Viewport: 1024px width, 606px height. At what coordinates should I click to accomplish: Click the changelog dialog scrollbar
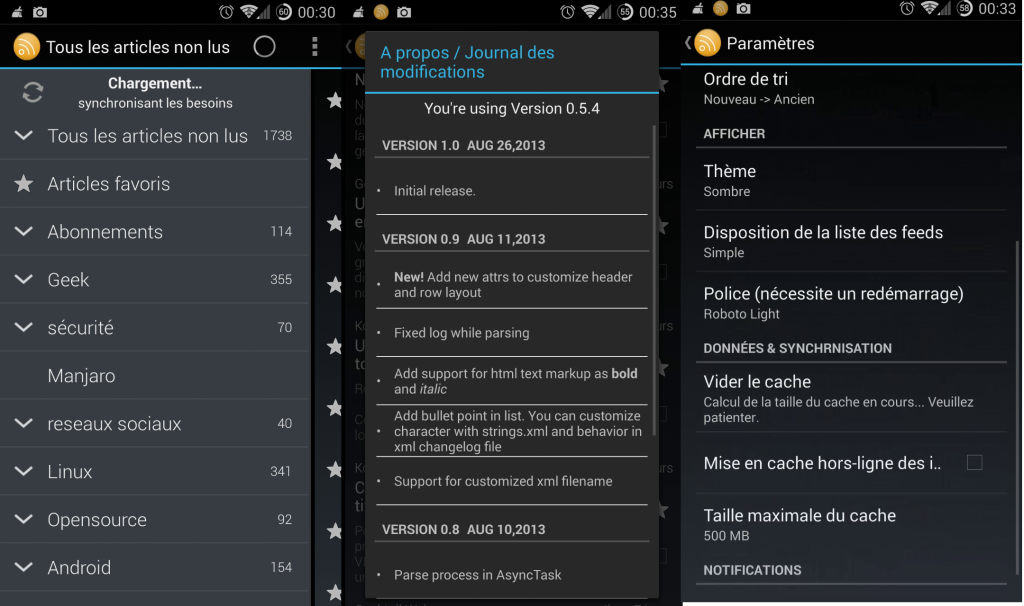click(x=654, y=280)
